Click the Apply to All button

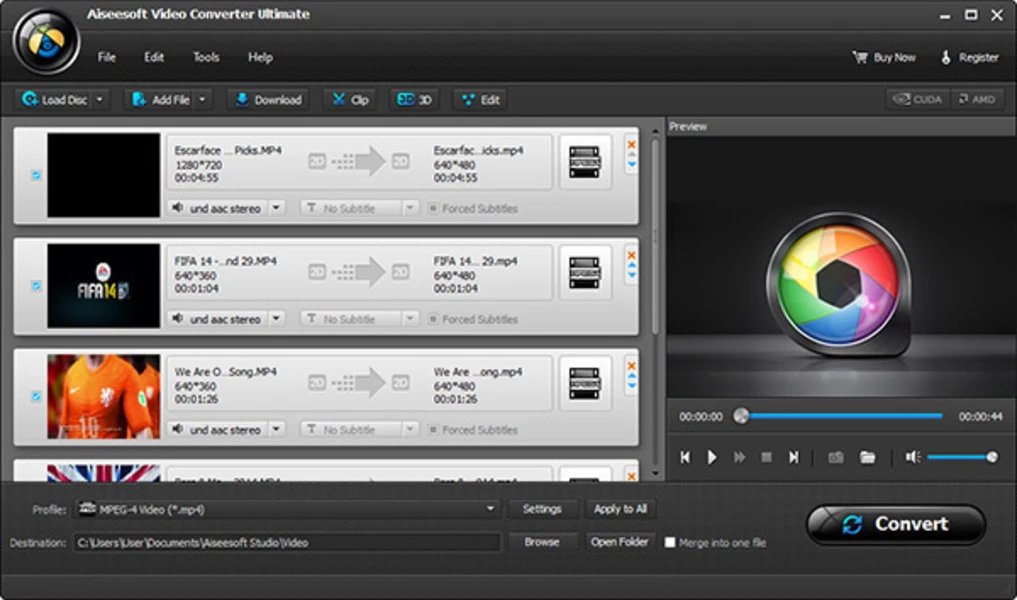(x=620, y=509)
